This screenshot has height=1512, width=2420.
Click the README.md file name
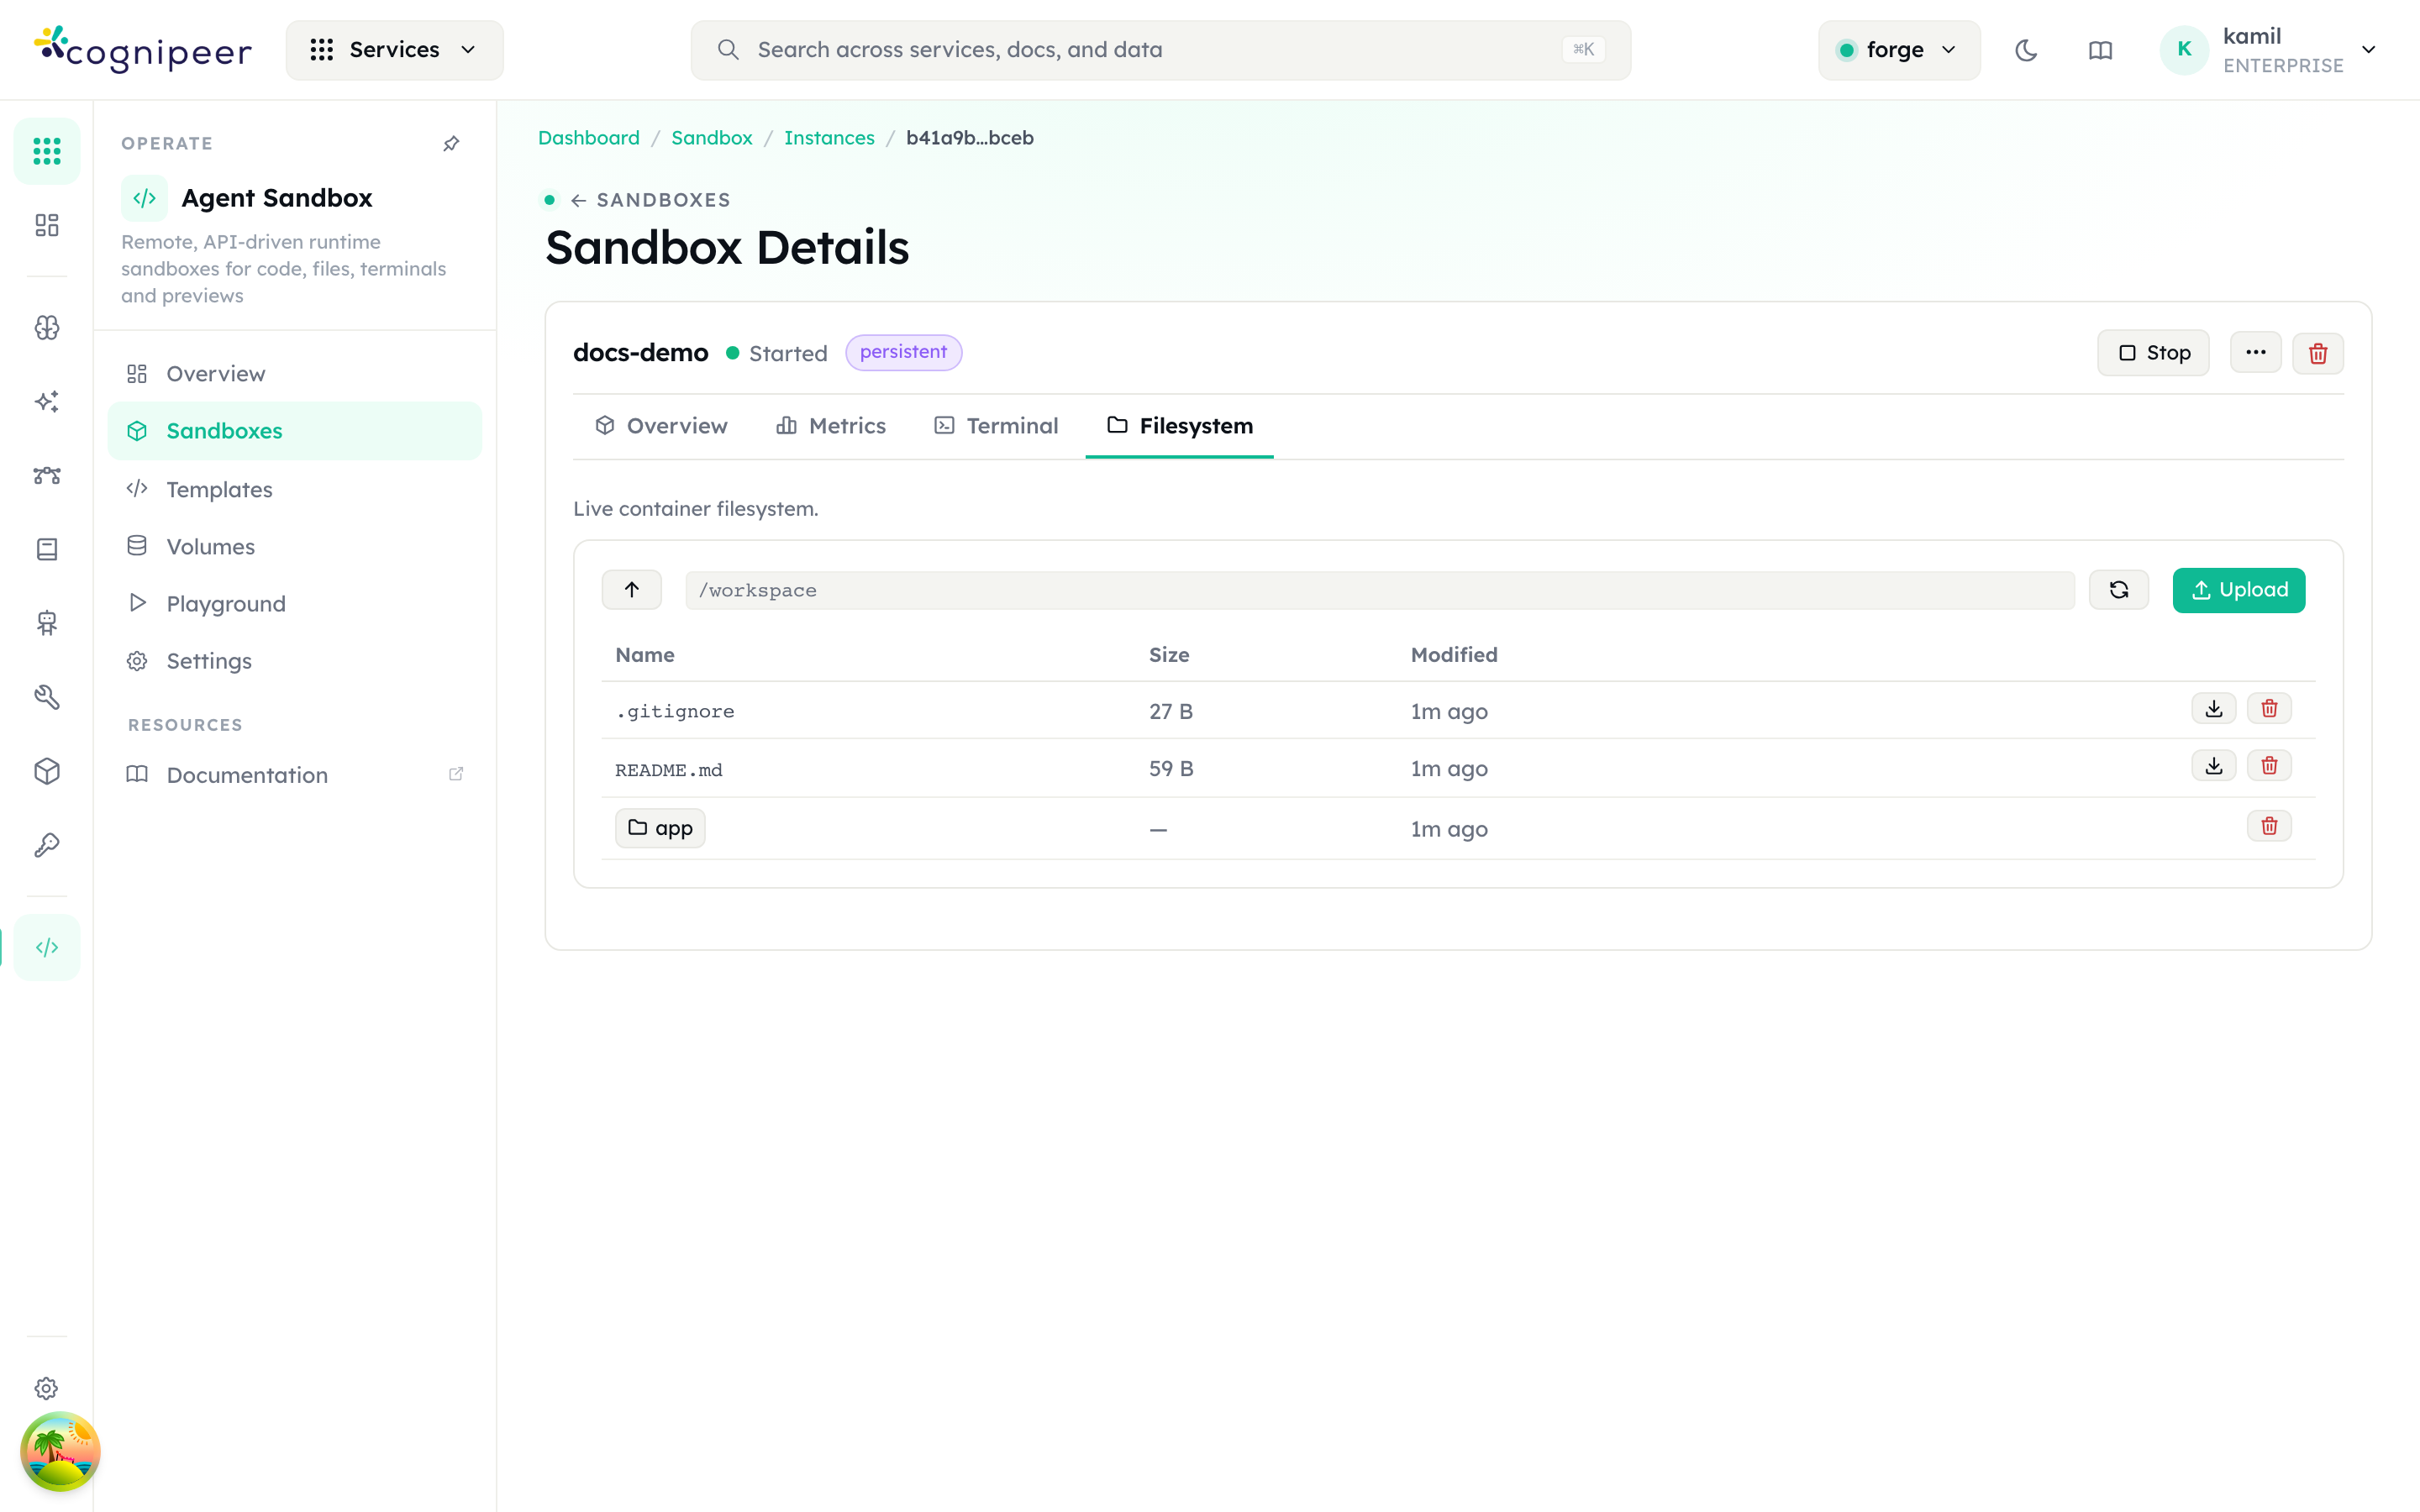(x=668, y=770)
